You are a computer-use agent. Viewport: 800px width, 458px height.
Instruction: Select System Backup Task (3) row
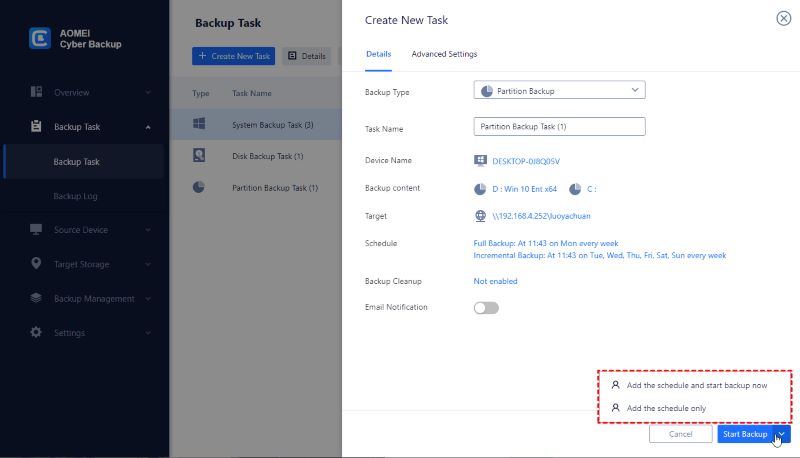click(x=256, y=124)
